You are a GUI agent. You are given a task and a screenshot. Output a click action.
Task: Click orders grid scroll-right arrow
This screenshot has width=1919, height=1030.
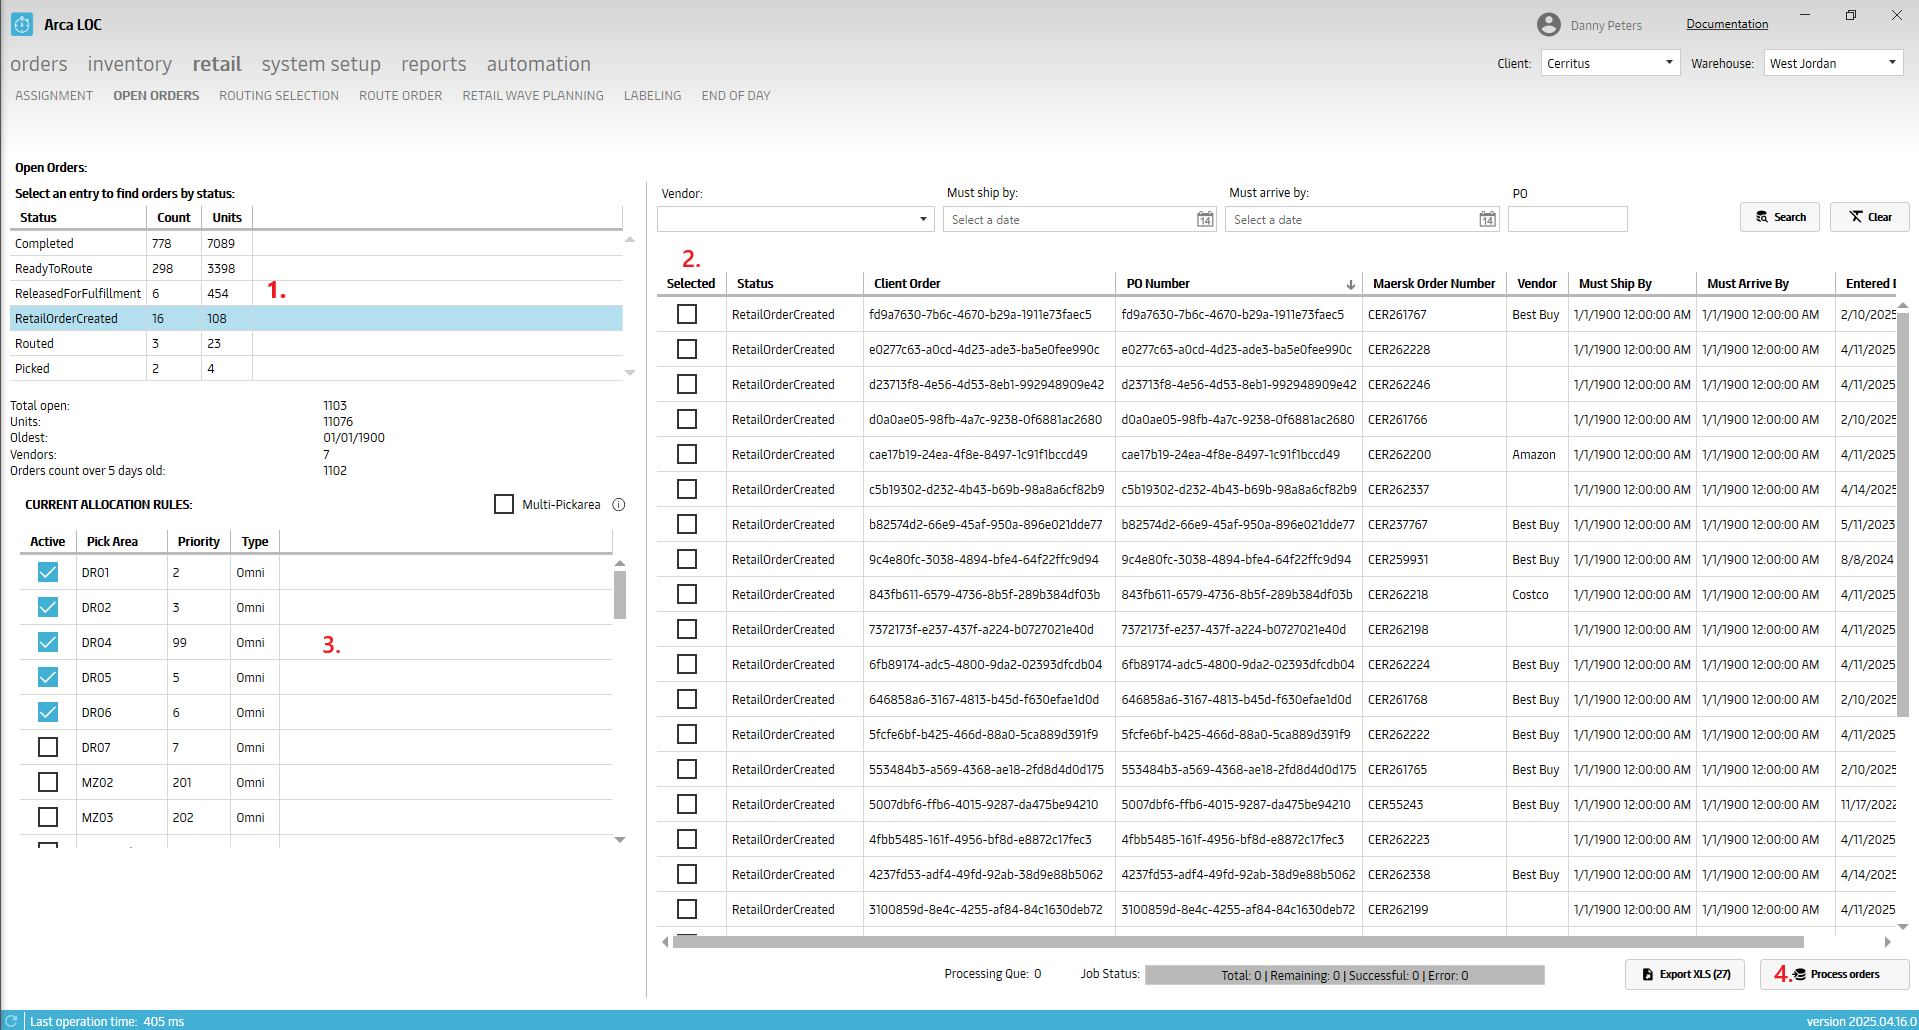pos(1887,942)
